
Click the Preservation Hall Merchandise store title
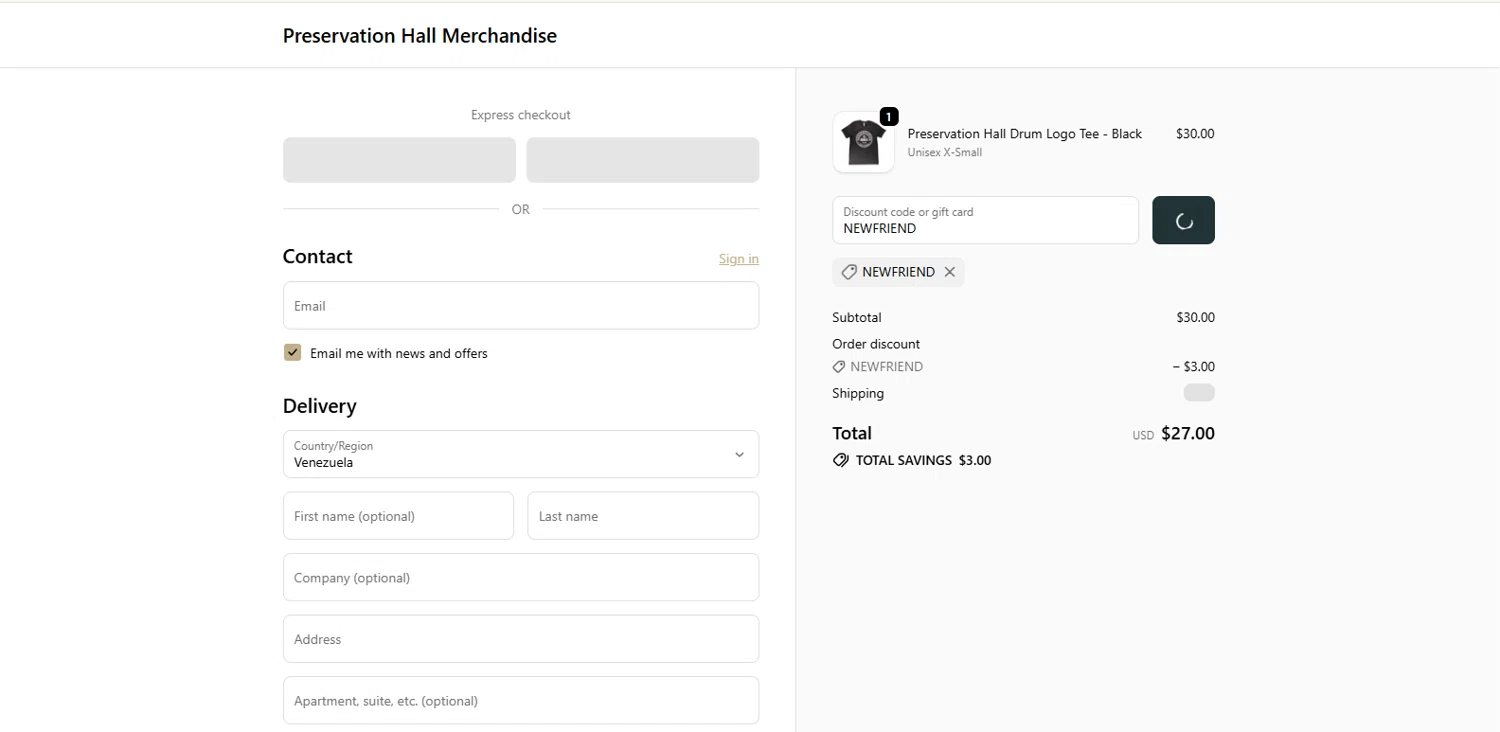click(x=420, y=36)
